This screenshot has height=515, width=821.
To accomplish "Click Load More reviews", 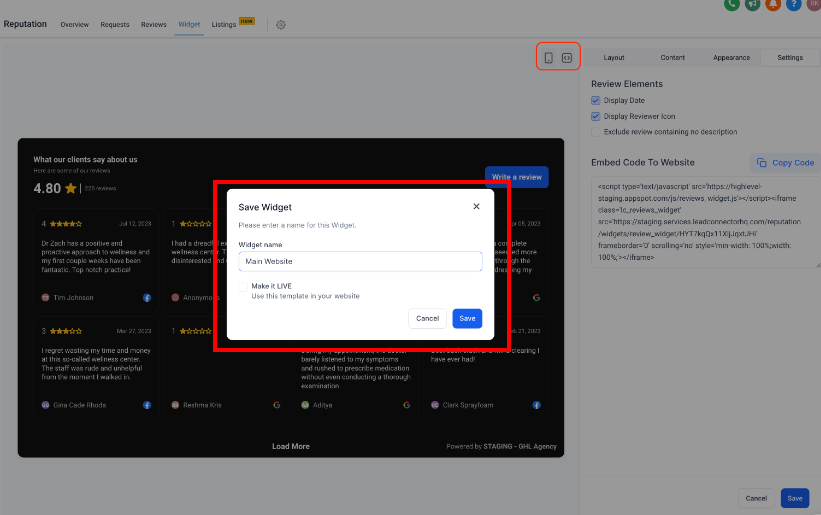I will (291, 446).
